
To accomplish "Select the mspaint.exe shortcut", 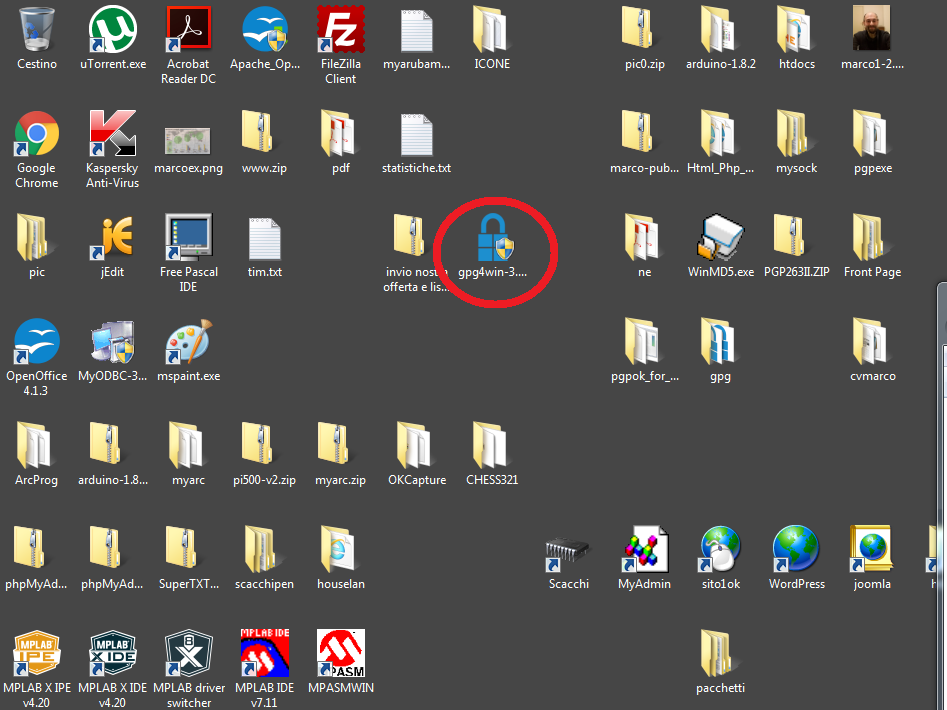I will (x=188, y=342).
